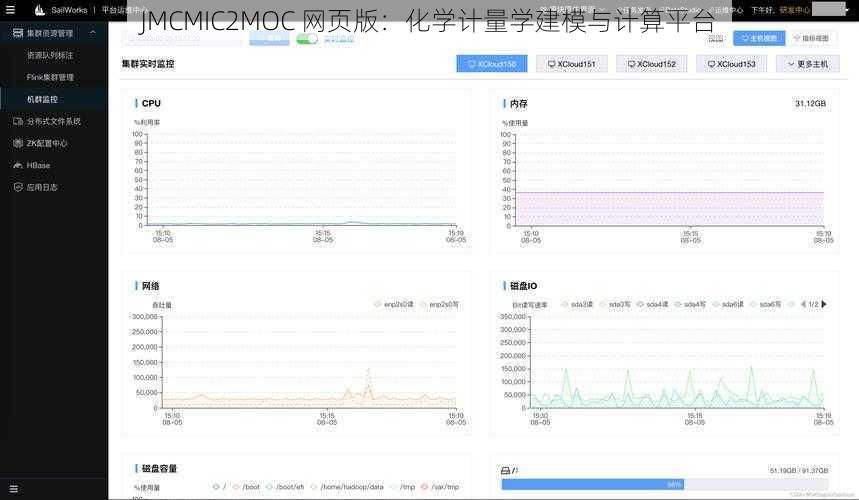This screenshot has width=859, height=500.
Task: Toggle sda3读 disk IO legend
Action: point(577,304)
